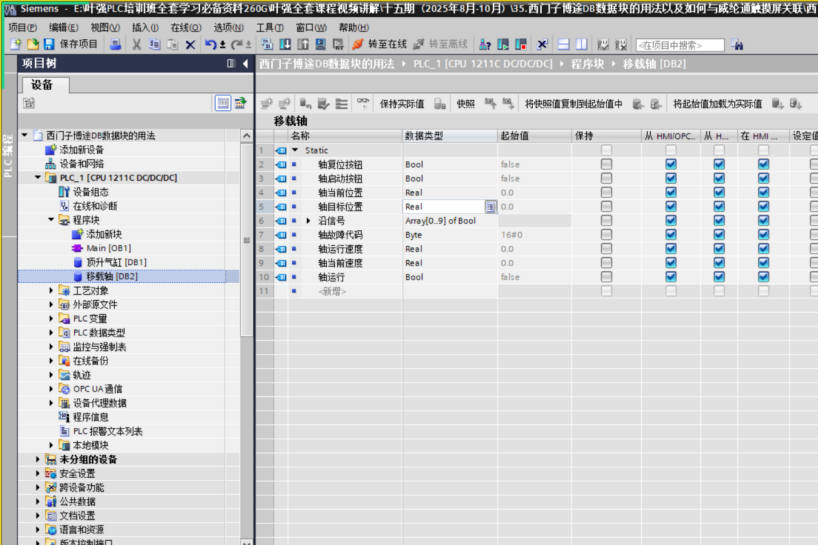The height and width of the screenshot is (546, 819).
Task: Click the Start simulation icon
Action: 321,44
